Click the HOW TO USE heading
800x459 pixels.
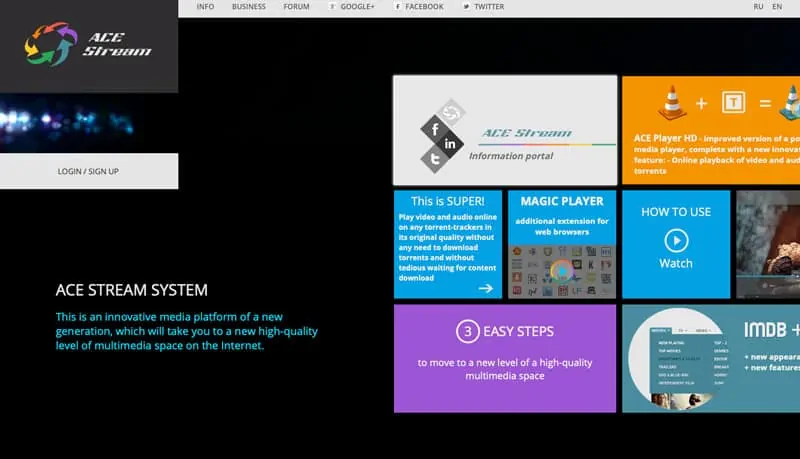point(676,212)
